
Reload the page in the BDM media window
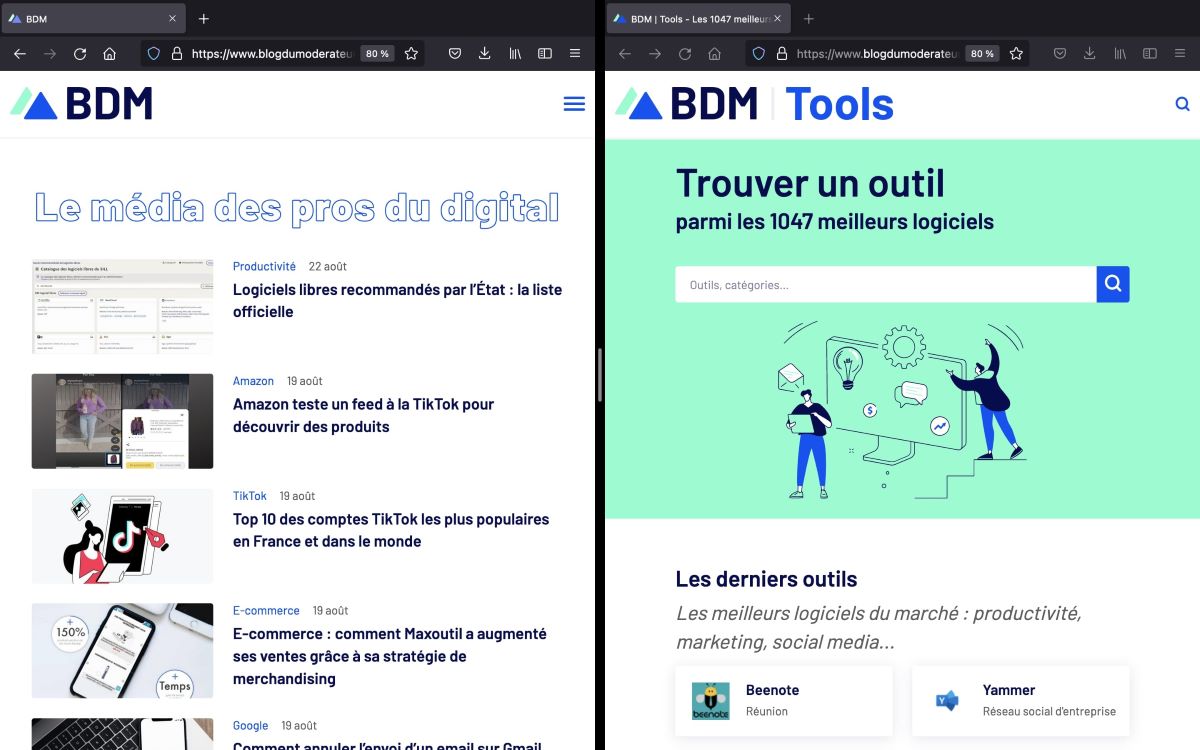coord(80,54)
